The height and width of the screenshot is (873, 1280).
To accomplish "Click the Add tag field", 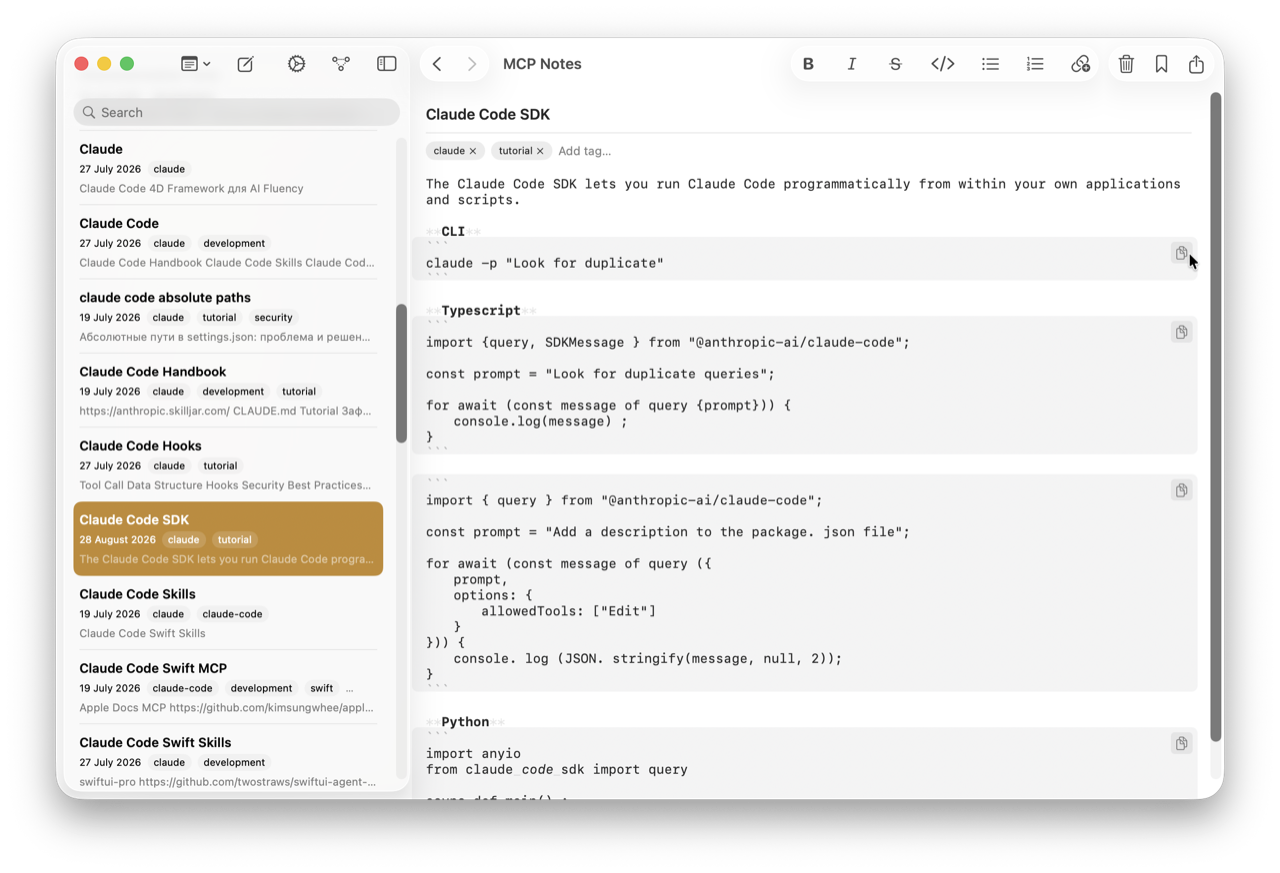I will pyautogui.click(x=585, y=151).
